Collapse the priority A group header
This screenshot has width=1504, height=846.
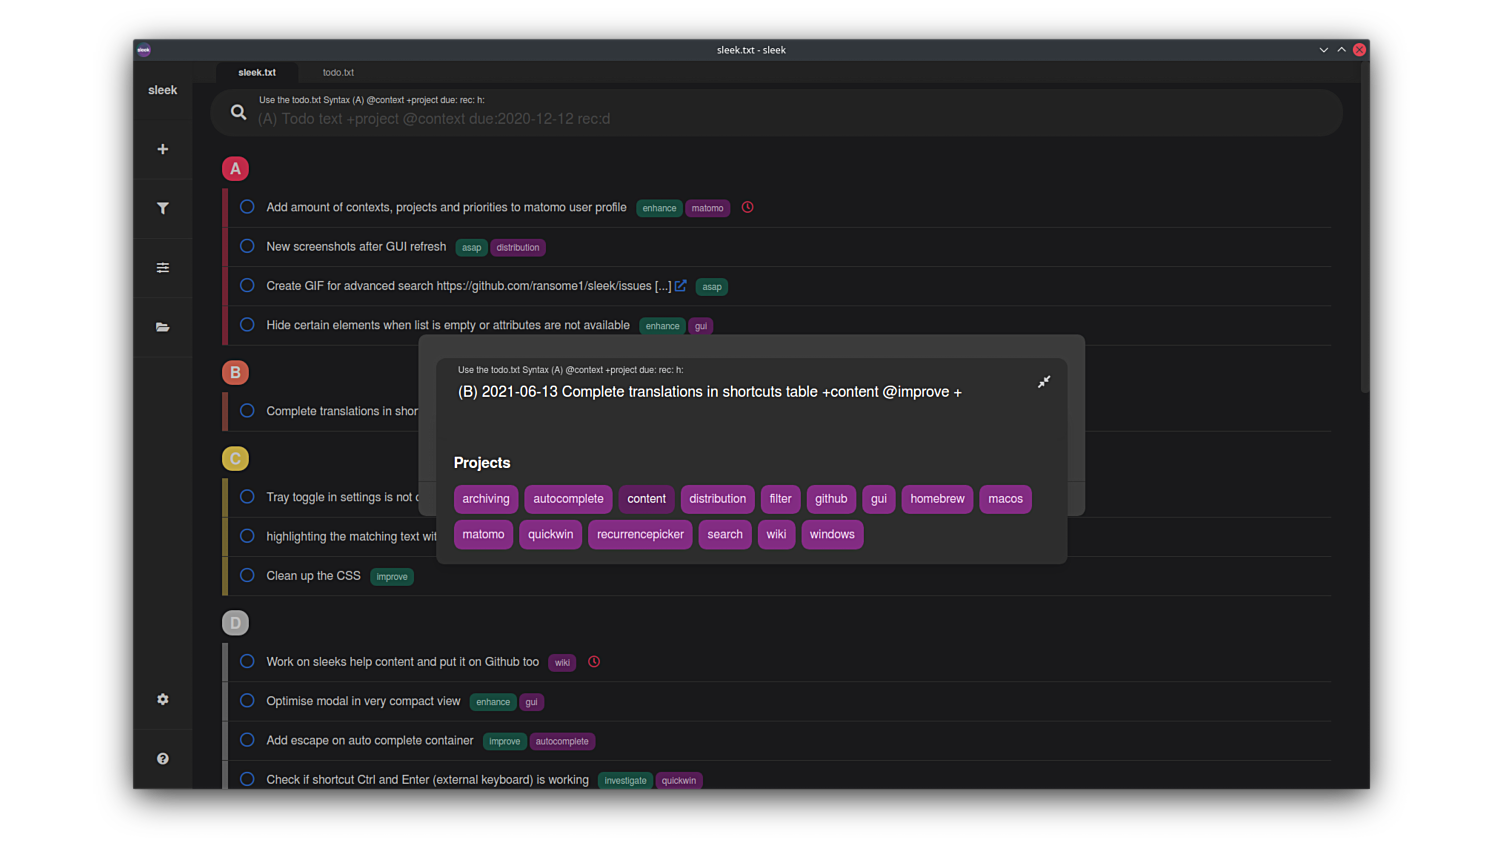[235, 169]
